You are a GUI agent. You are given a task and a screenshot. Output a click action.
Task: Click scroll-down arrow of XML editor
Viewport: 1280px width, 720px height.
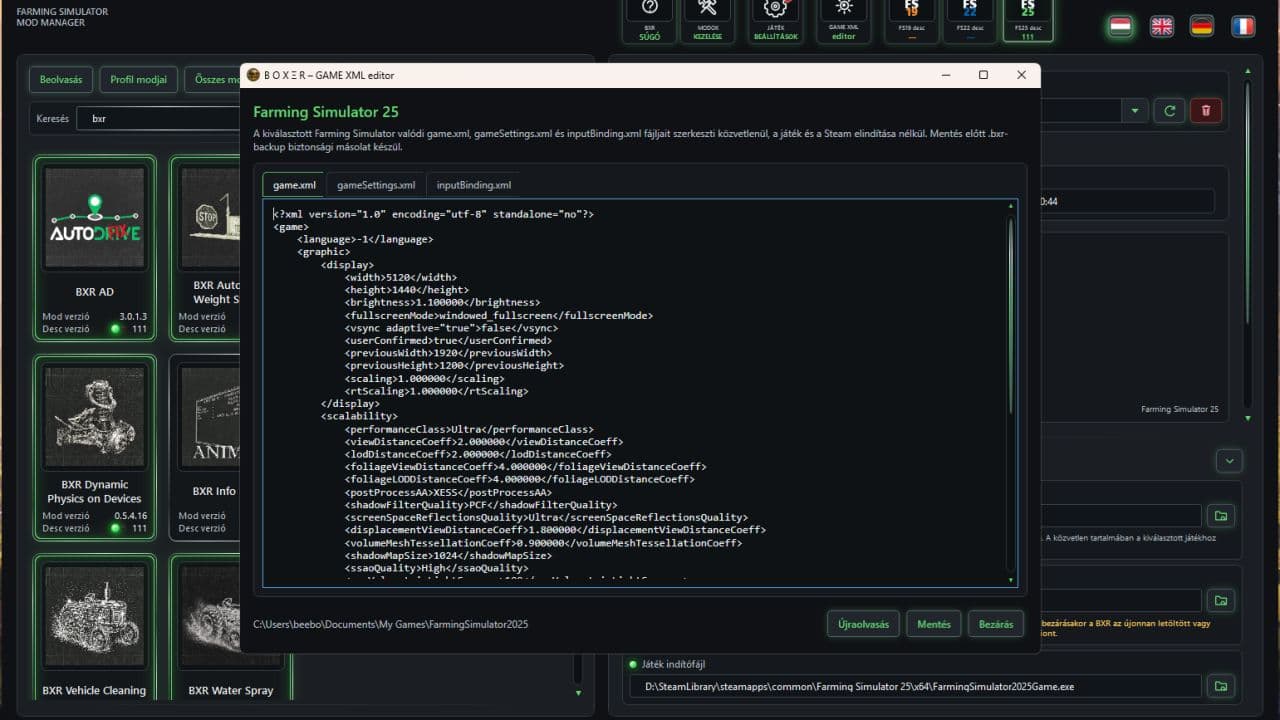(x=1010, y=580)
